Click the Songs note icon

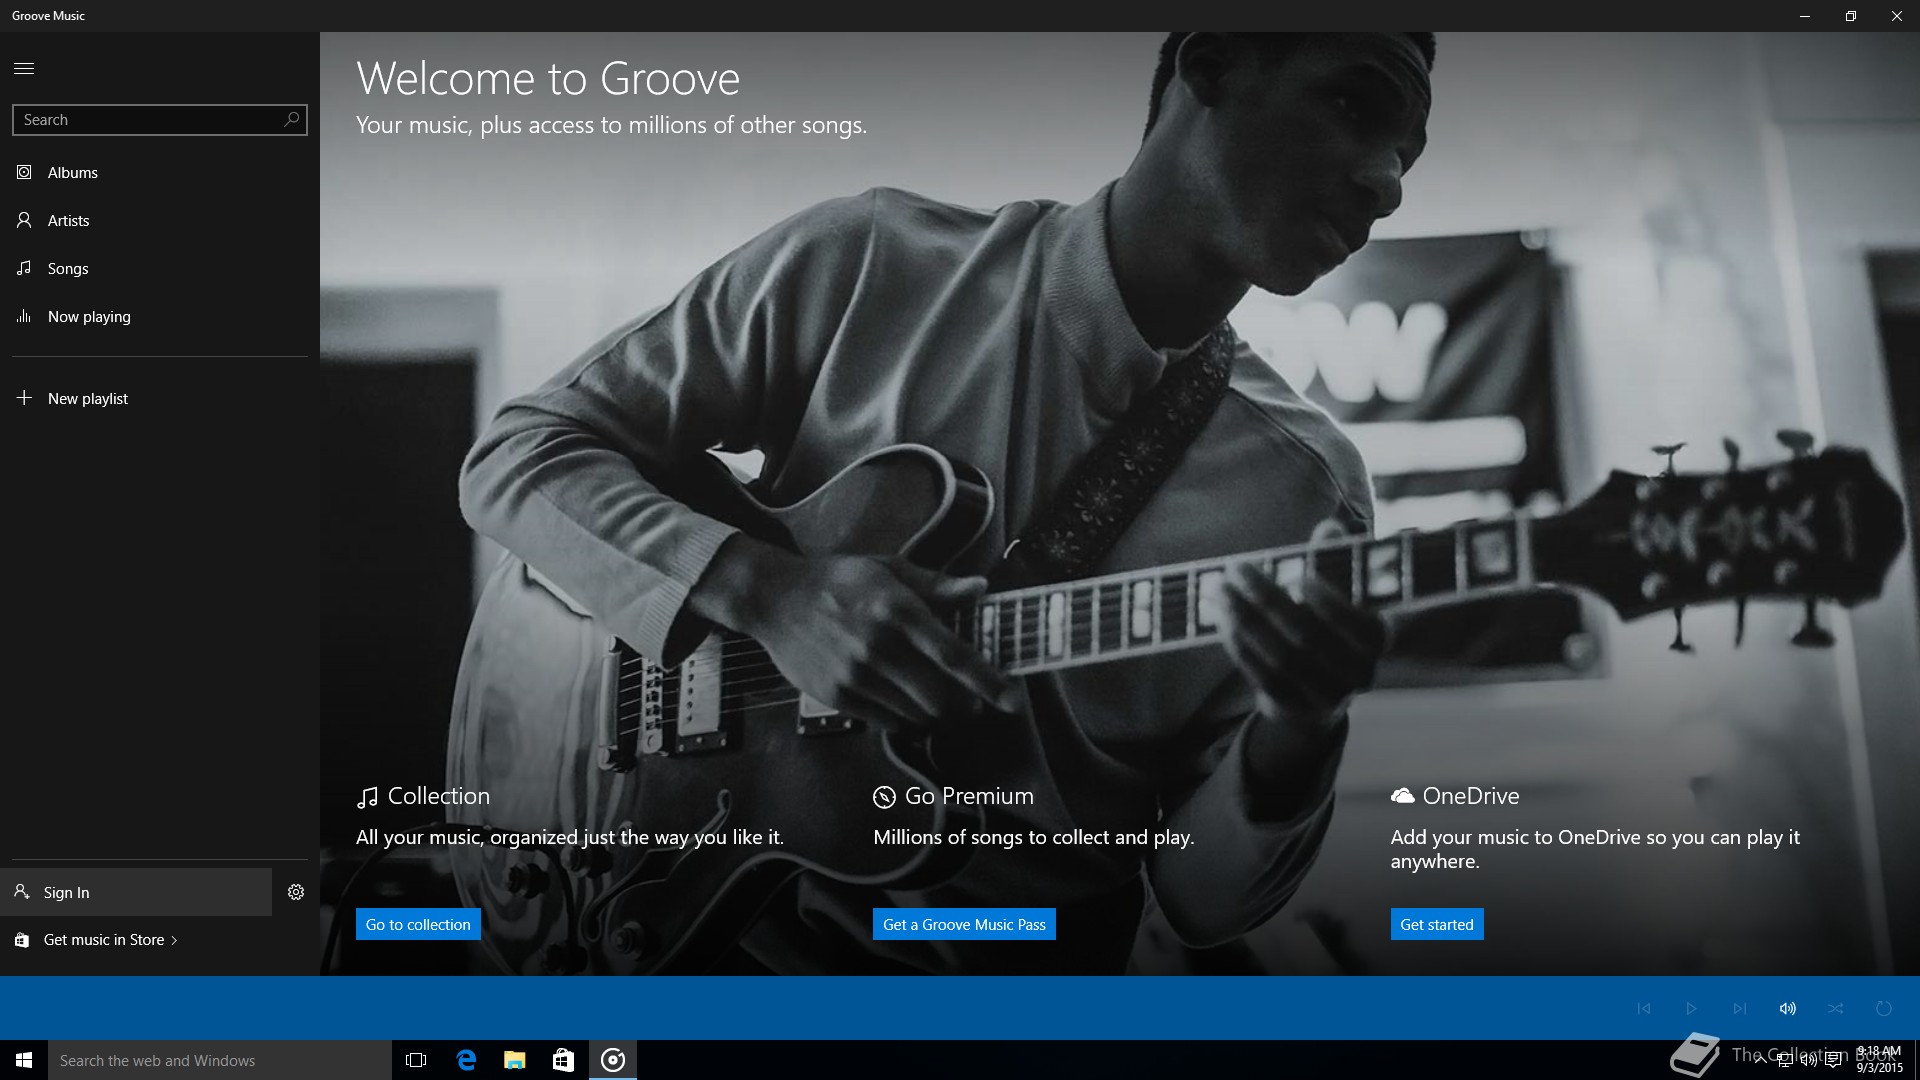[24, 268]
